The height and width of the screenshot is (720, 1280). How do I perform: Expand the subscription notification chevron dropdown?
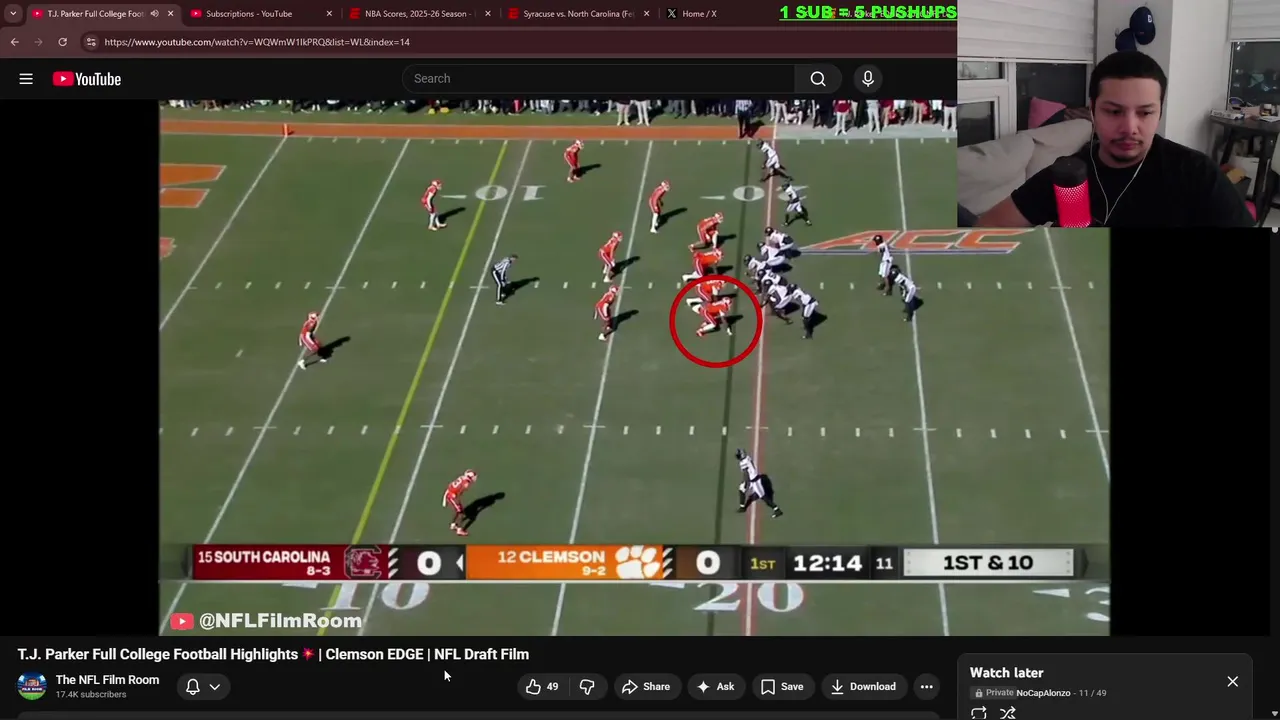[x=214, y=687]
